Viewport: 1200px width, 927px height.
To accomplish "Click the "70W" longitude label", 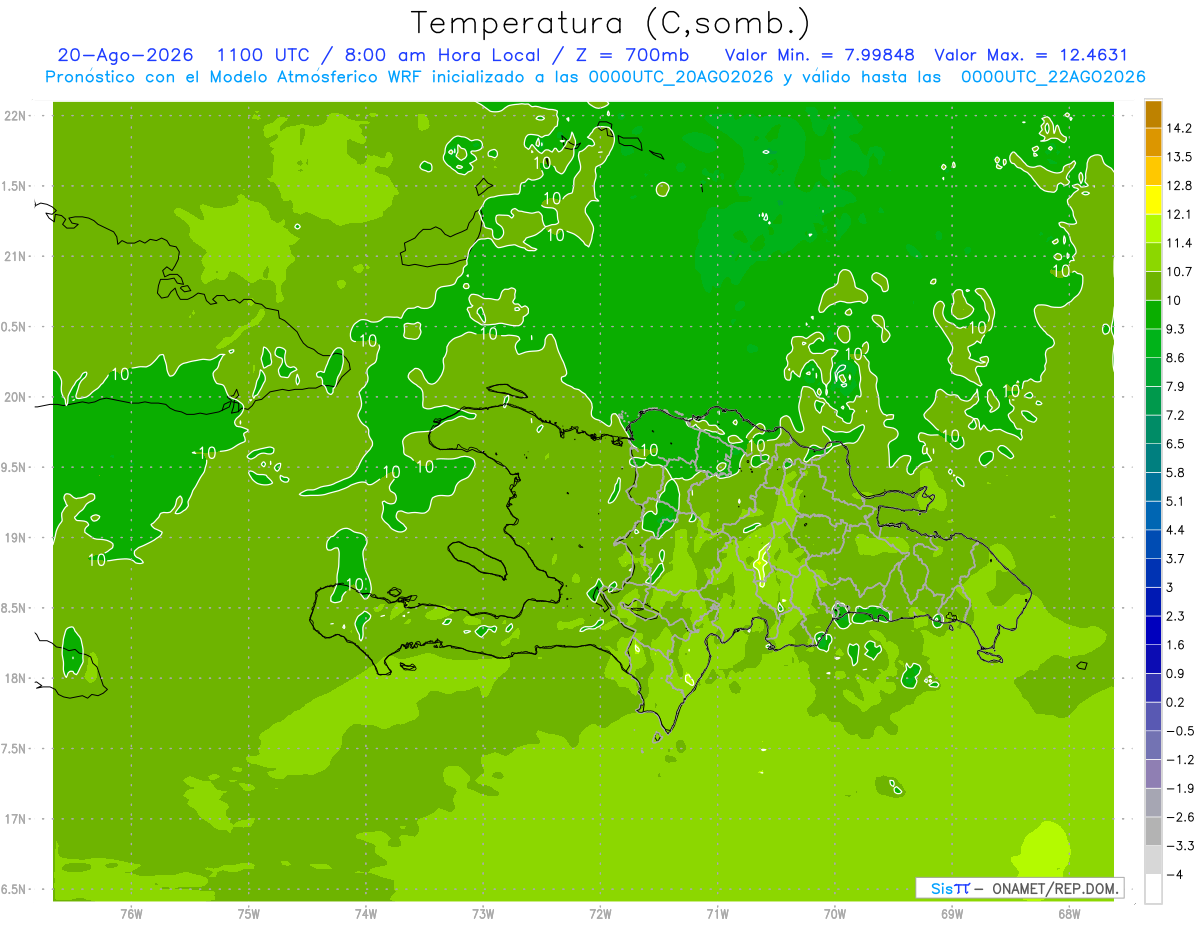I will (835, 914).
